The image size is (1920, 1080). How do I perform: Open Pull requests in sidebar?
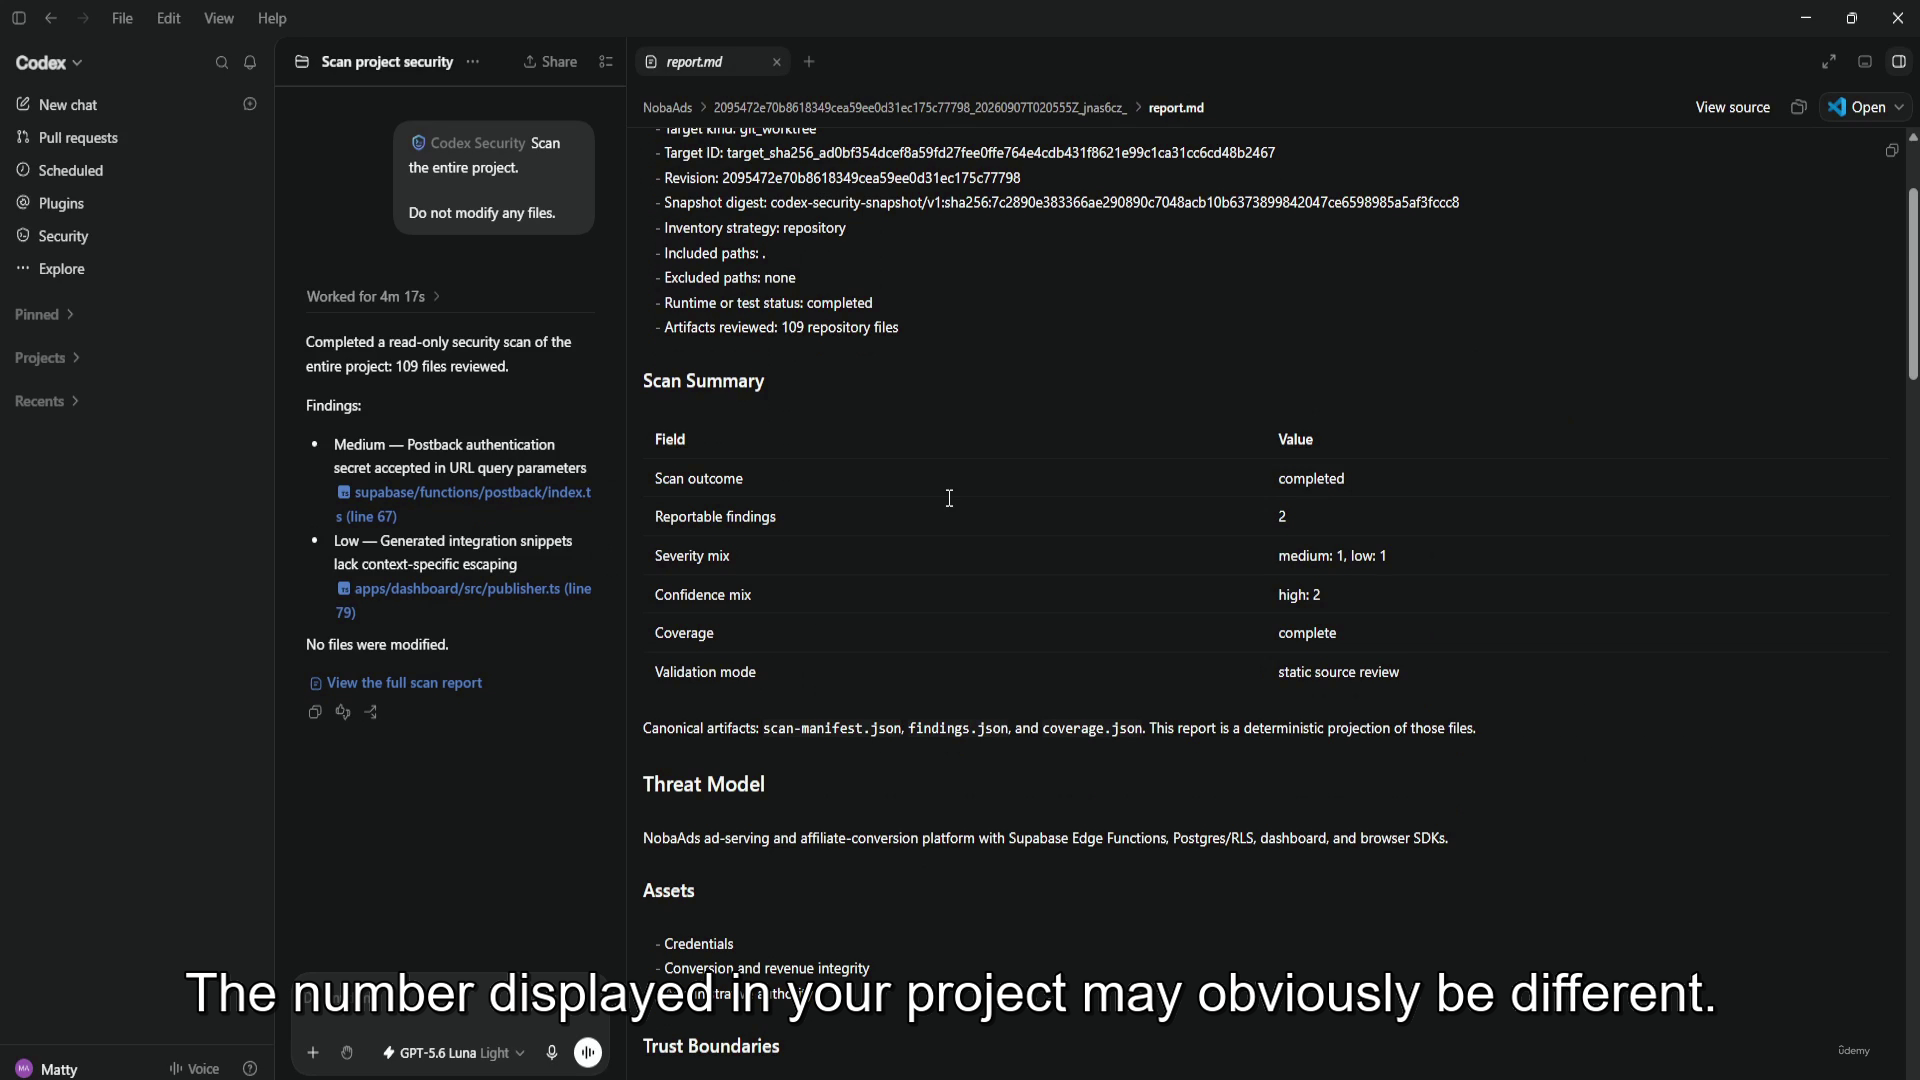(x=78, y=138)
